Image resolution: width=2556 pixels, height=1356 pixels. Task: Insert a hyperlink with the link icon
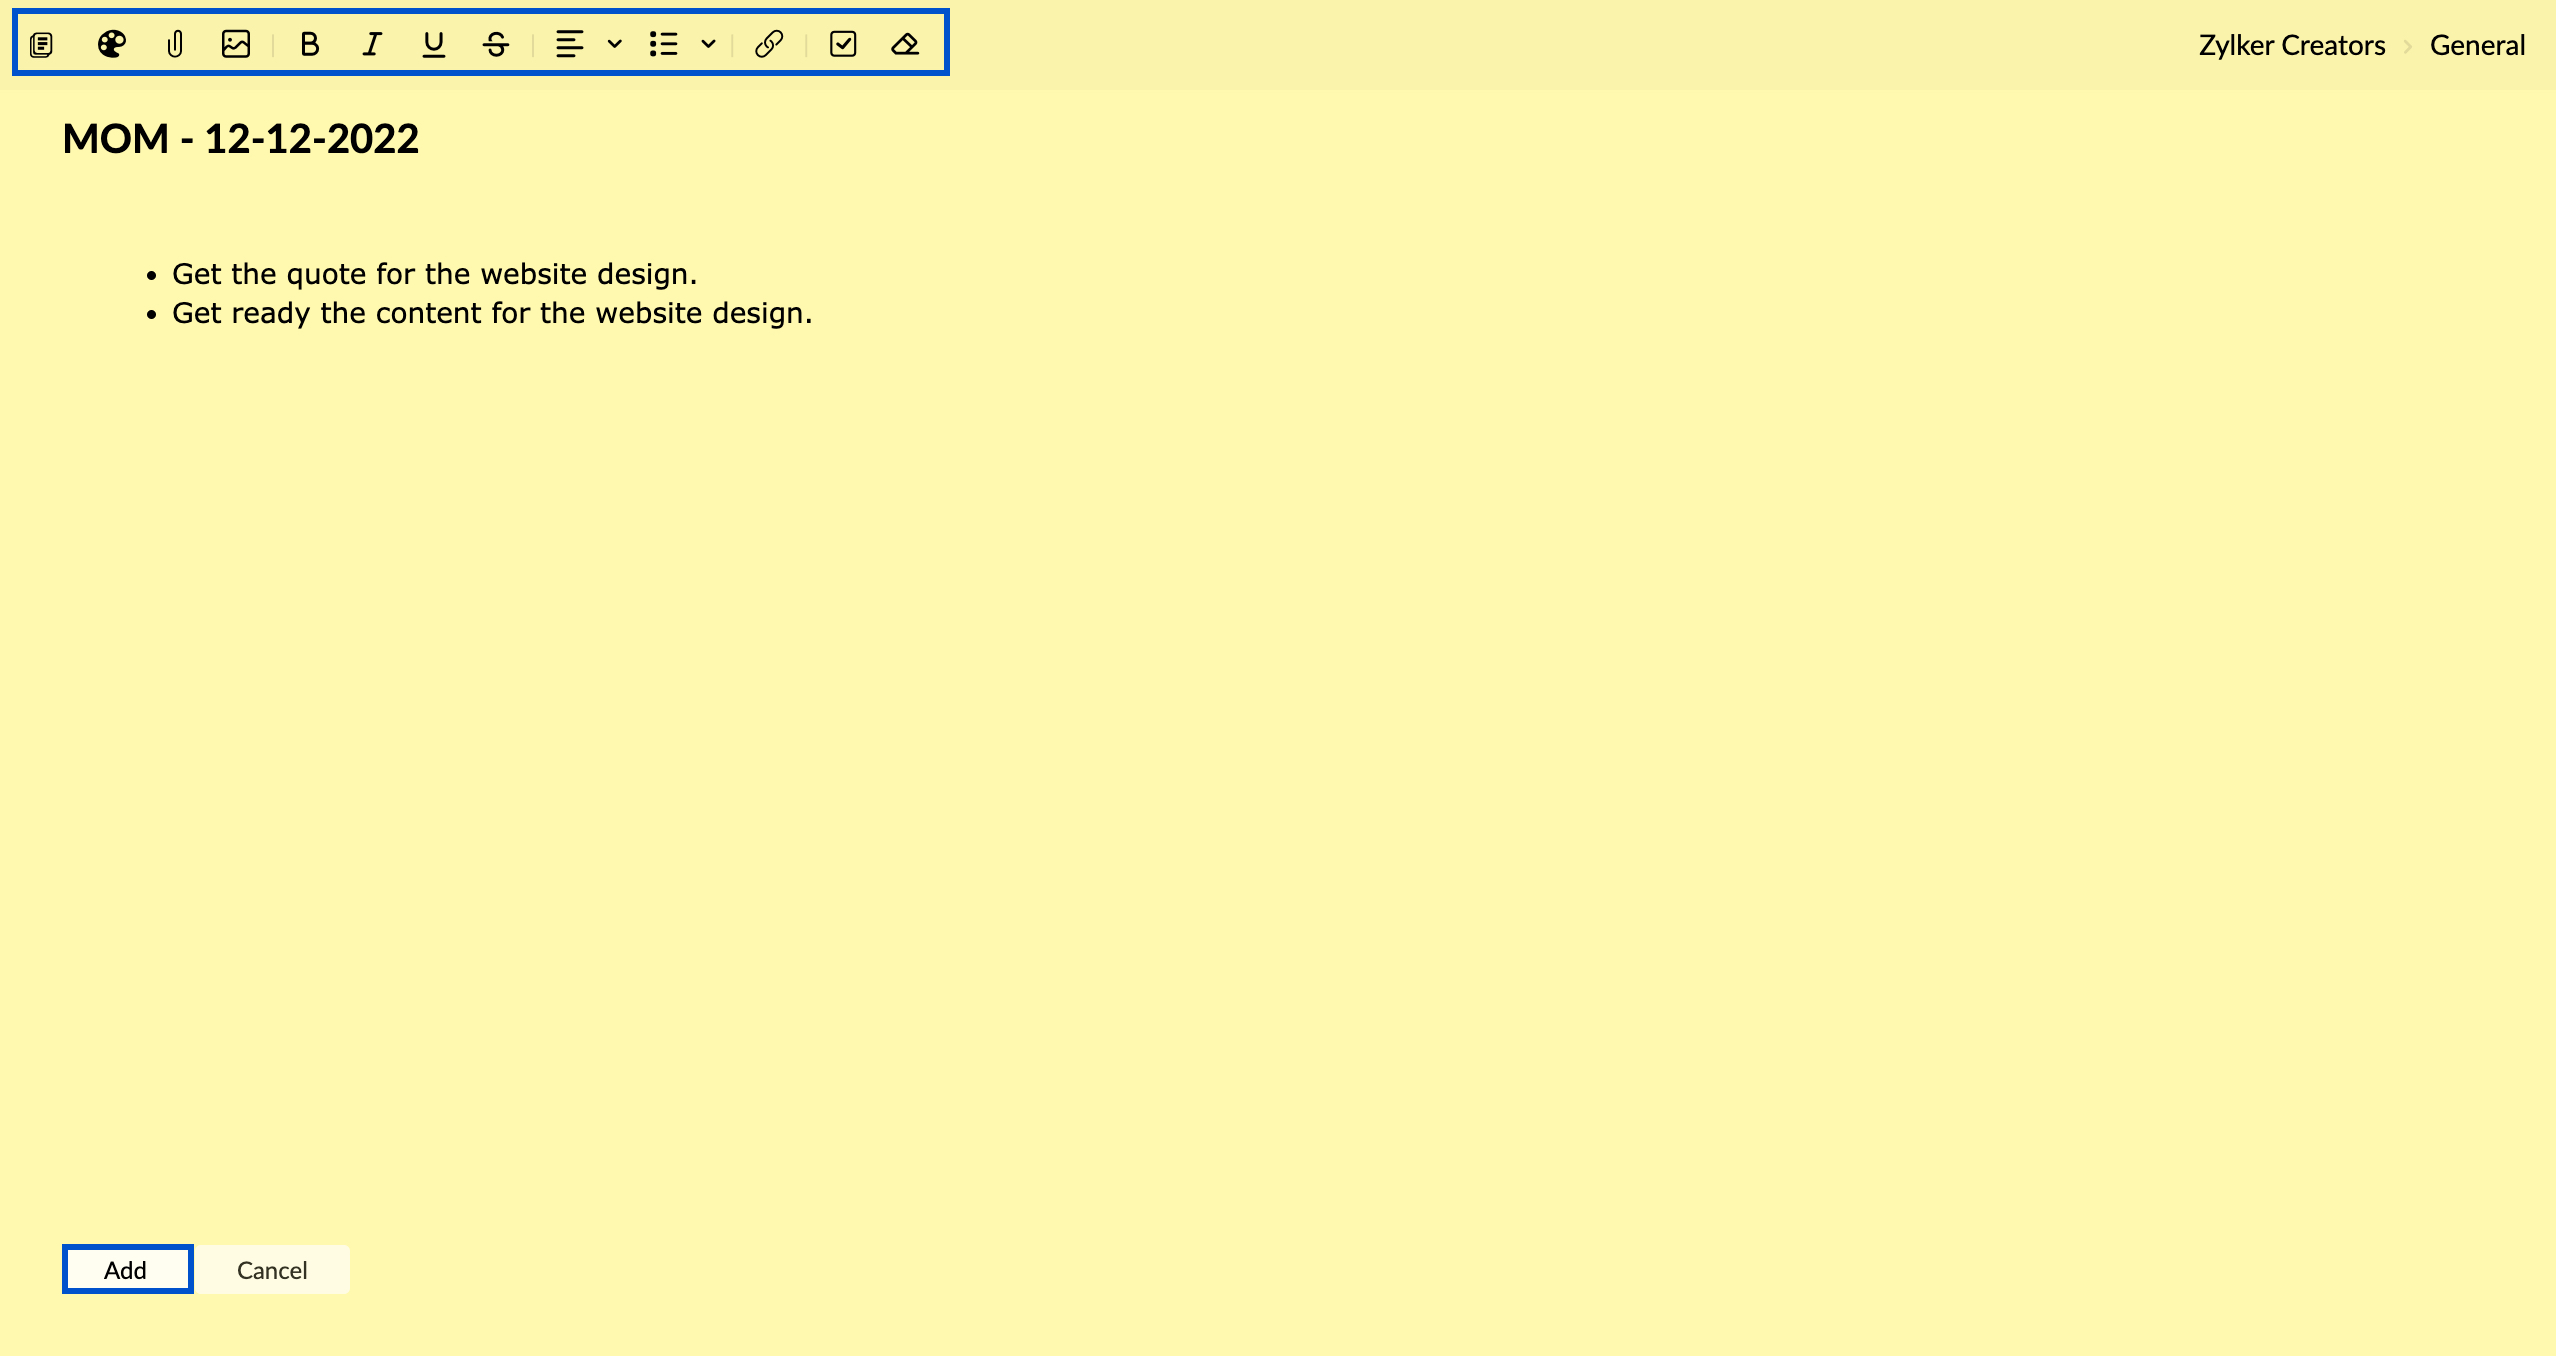pos(769,44)
